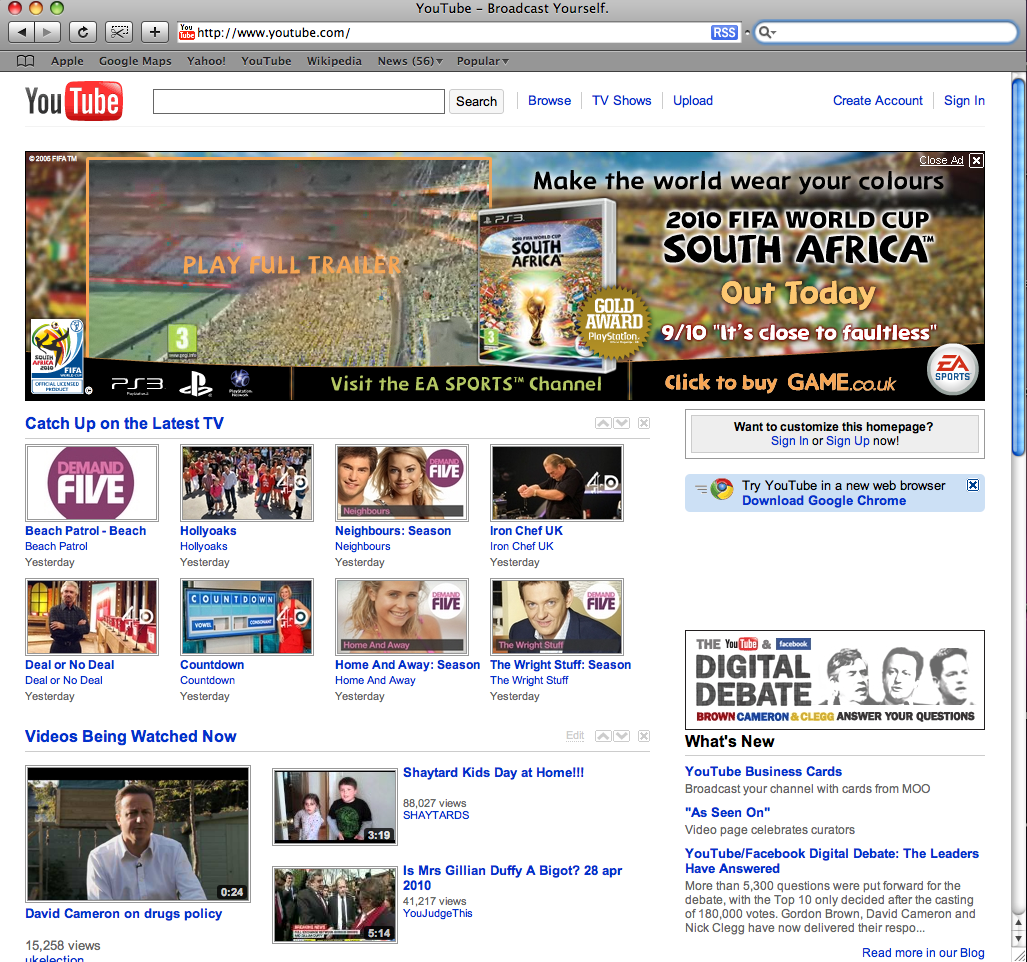Open the YouTube bookmark in bookmarks bar
The height and width of the screenshot is (962, 1027).
point(266,61)
